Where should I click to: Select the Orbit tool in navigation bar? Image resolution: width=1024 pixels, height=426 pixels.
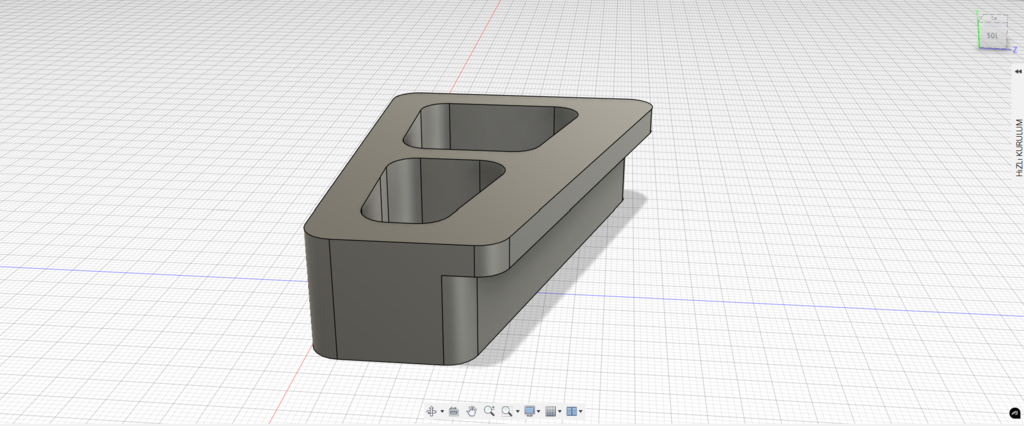431,412
